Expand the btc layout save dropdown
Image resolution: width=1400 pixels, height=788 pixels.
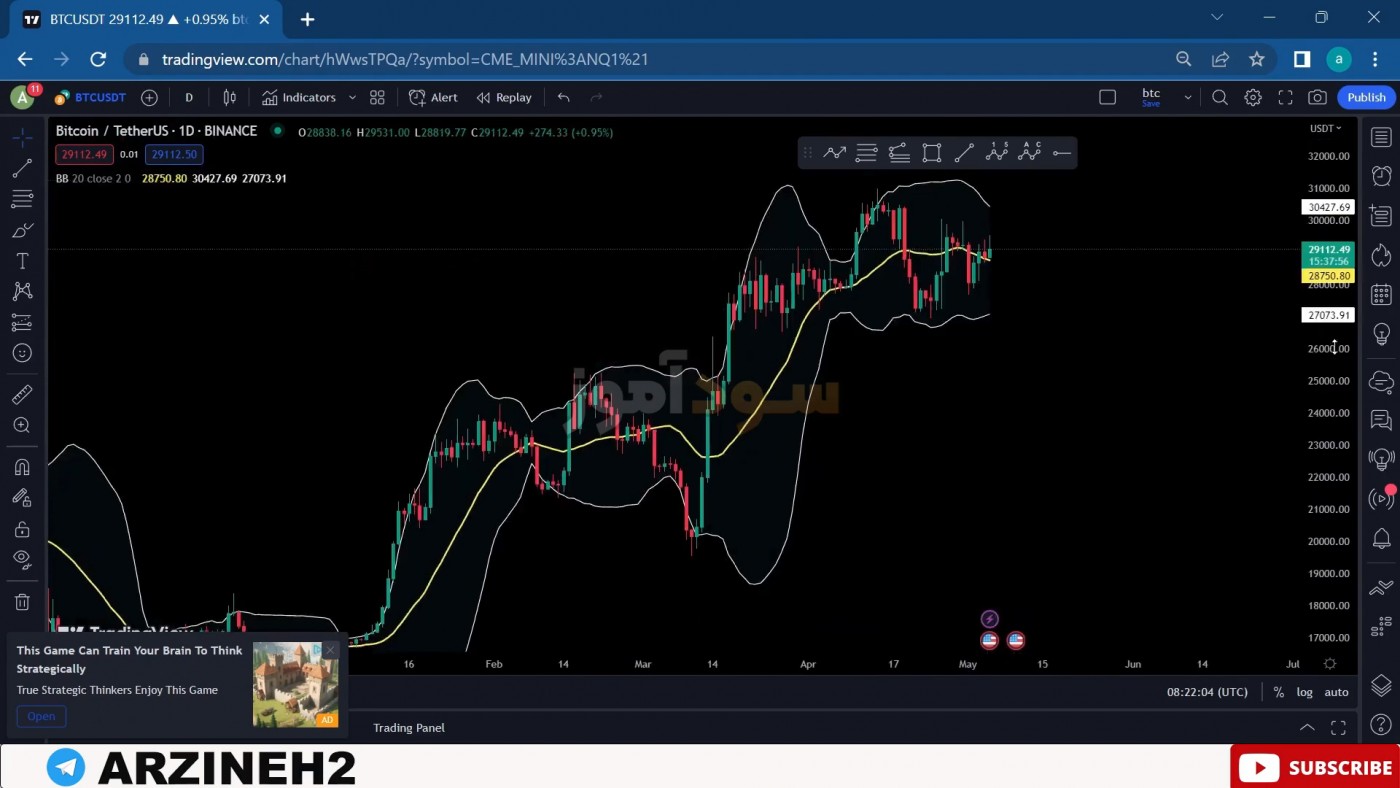(1188, 97)
